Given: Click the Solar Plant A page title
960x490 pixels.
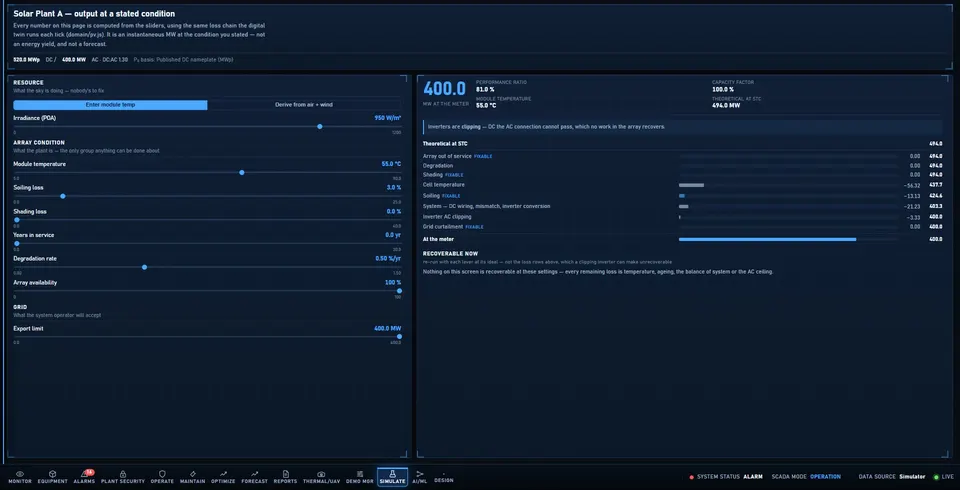Looking at the screenshot, I should (x=94, y=13).
